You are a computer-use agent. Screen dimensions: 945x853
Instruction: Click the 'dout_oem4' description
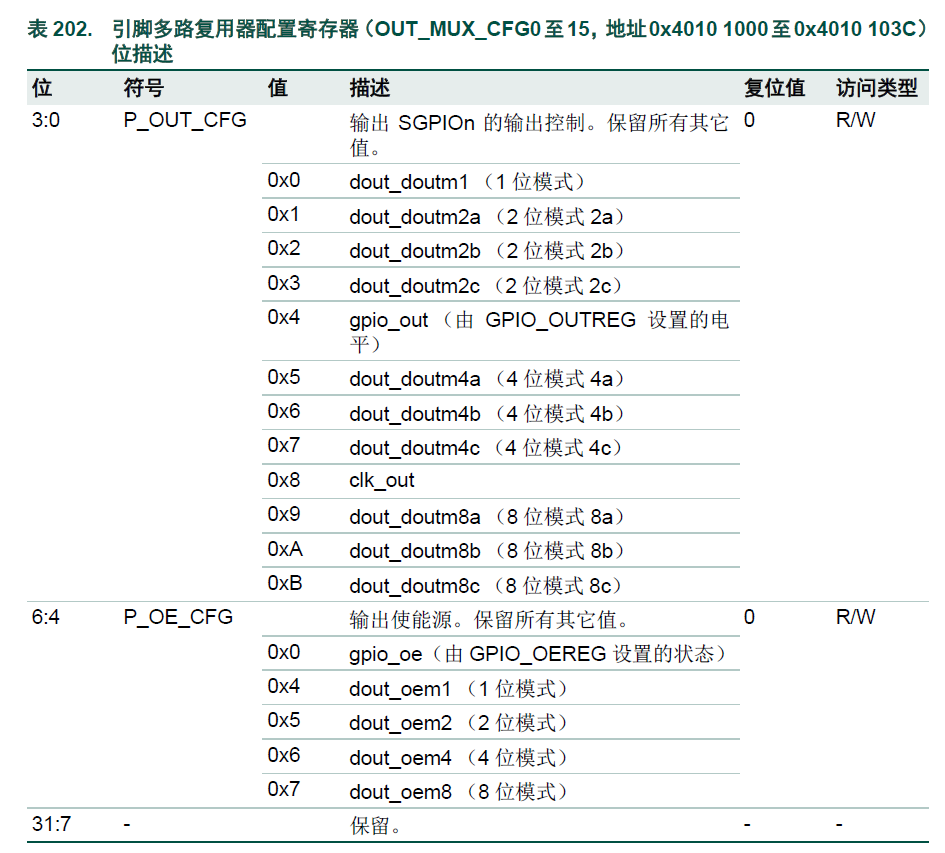coord(459,757)
